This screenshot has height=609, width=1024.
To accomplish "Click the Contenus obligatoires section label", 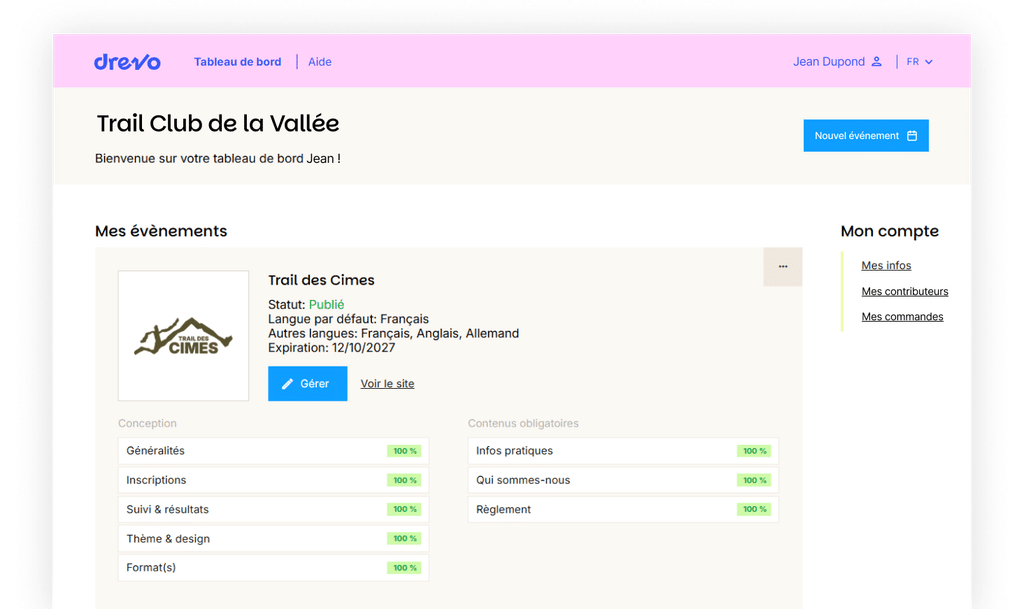I will click(x=523, y=424).
